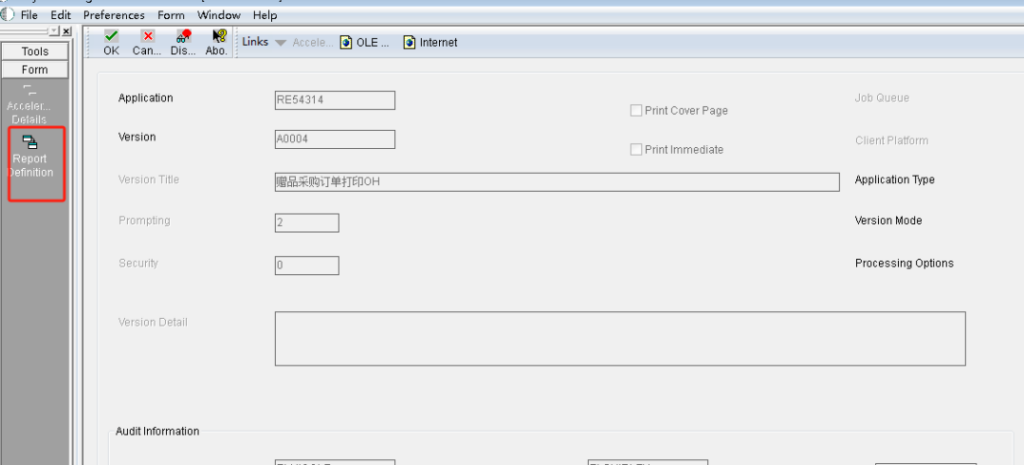Click the Version field showing A0004
Screen dimensions: 1024x465
click(335, 139)
